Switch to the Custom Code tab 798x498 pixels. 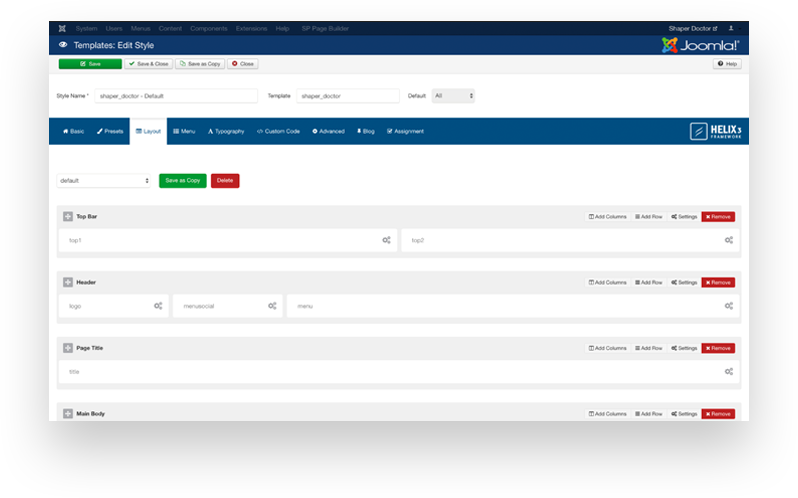click(278, 131)
